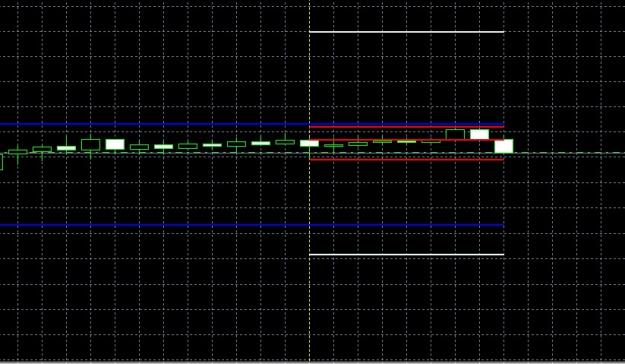Select the lower white horizontal line
This screenshot has width=625, height=364.
coord(407,254)
